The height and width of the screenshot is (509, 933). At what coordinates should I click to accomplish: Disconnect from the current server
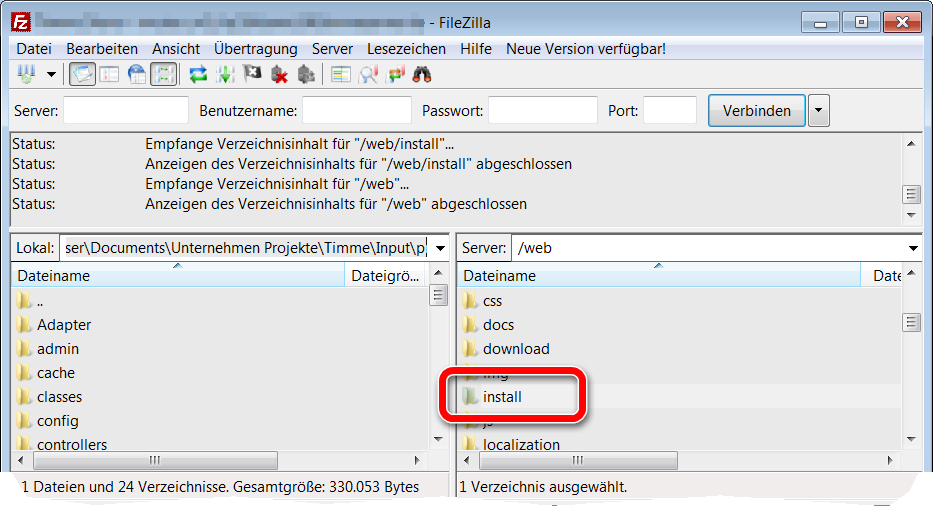tap(280, 74)
